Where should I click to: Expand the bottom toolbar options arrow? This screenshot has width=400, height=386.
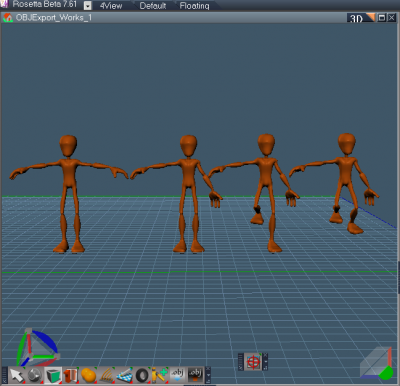point(208,376)
